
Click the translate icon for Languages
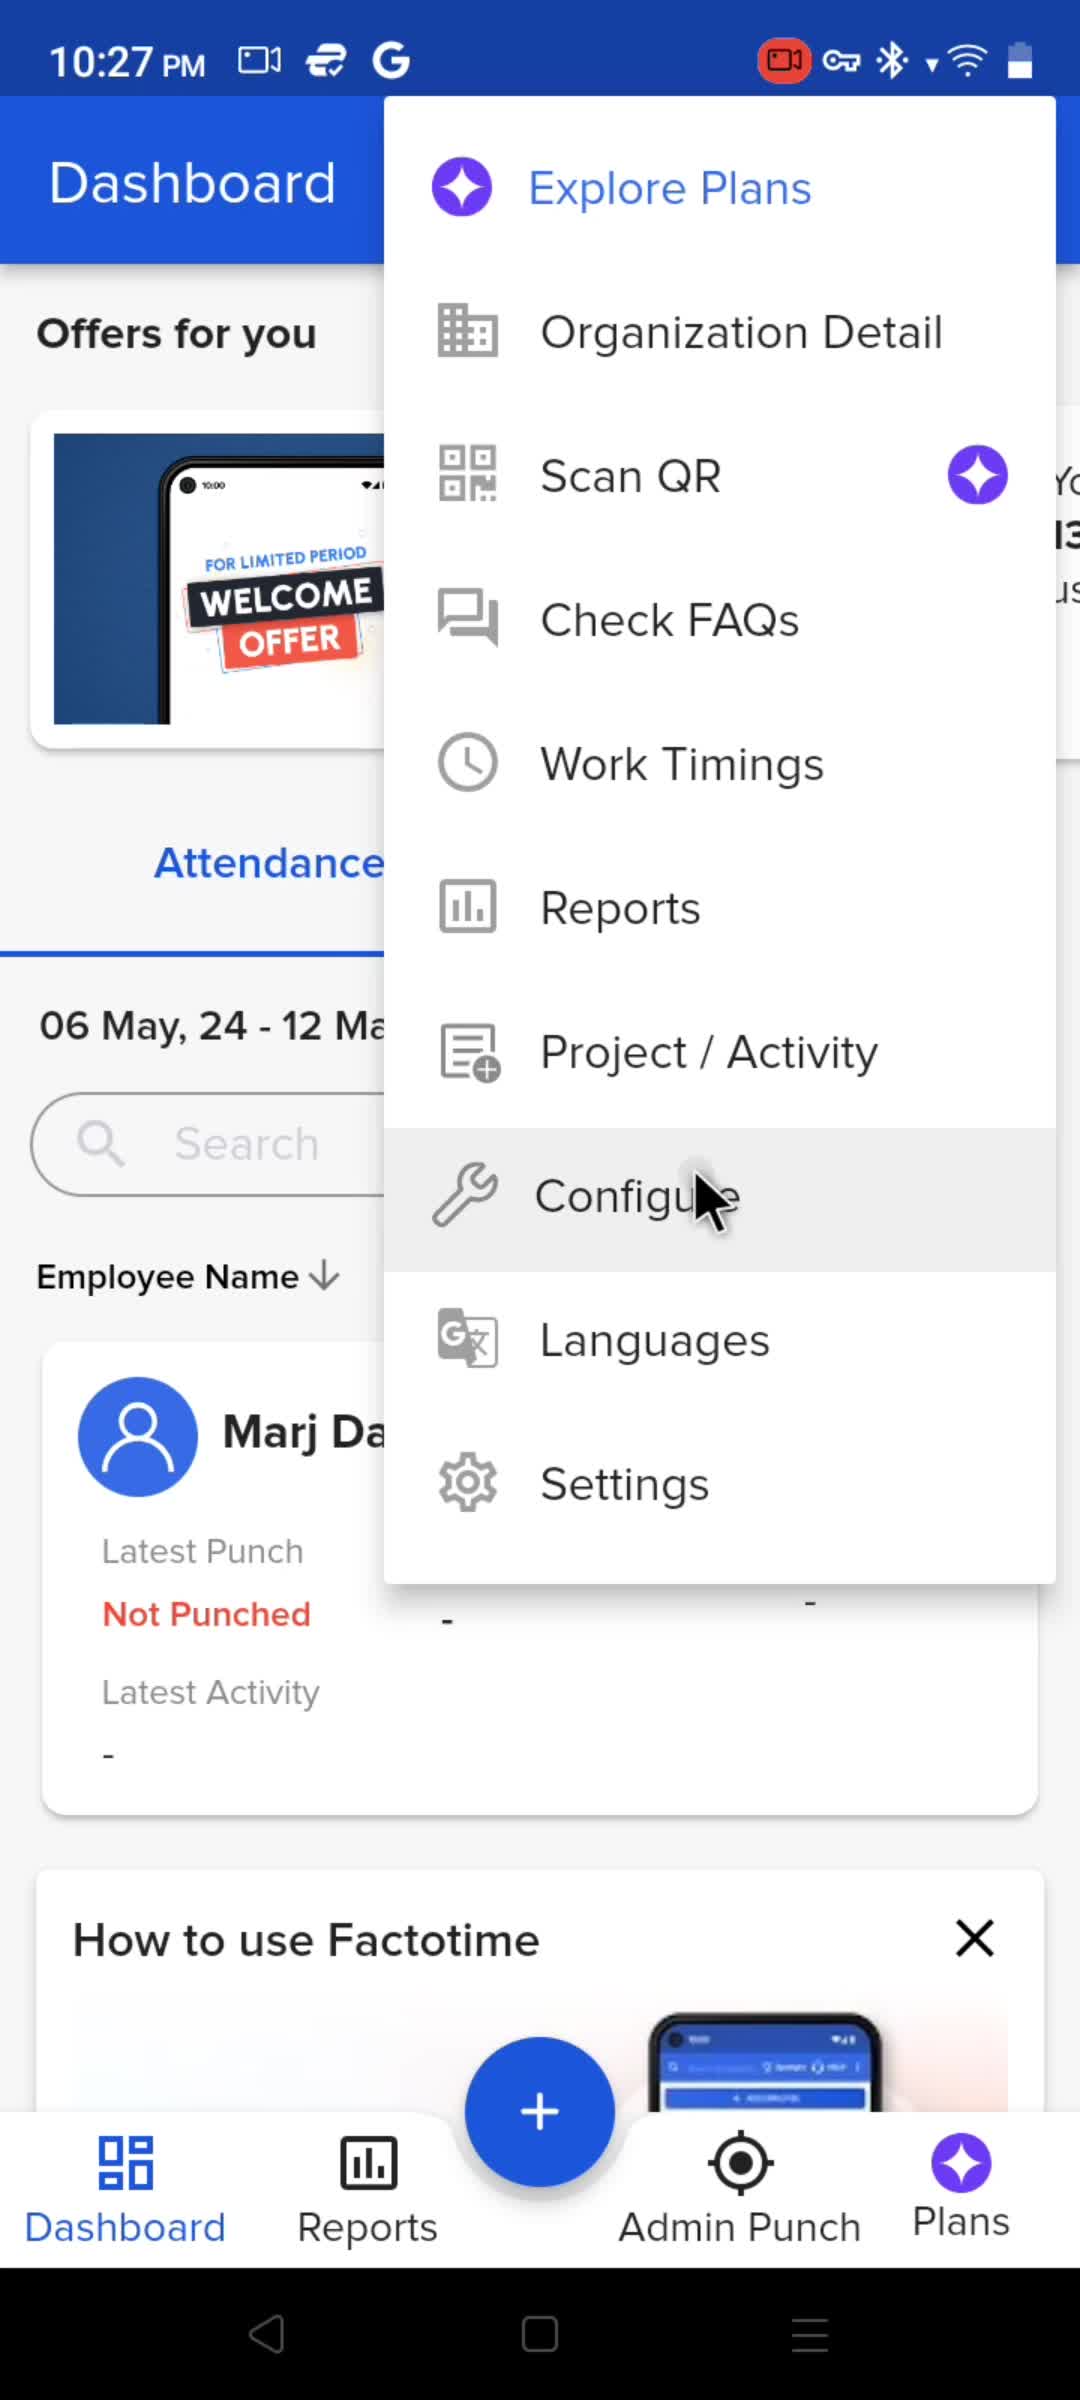pos(467,1338)
